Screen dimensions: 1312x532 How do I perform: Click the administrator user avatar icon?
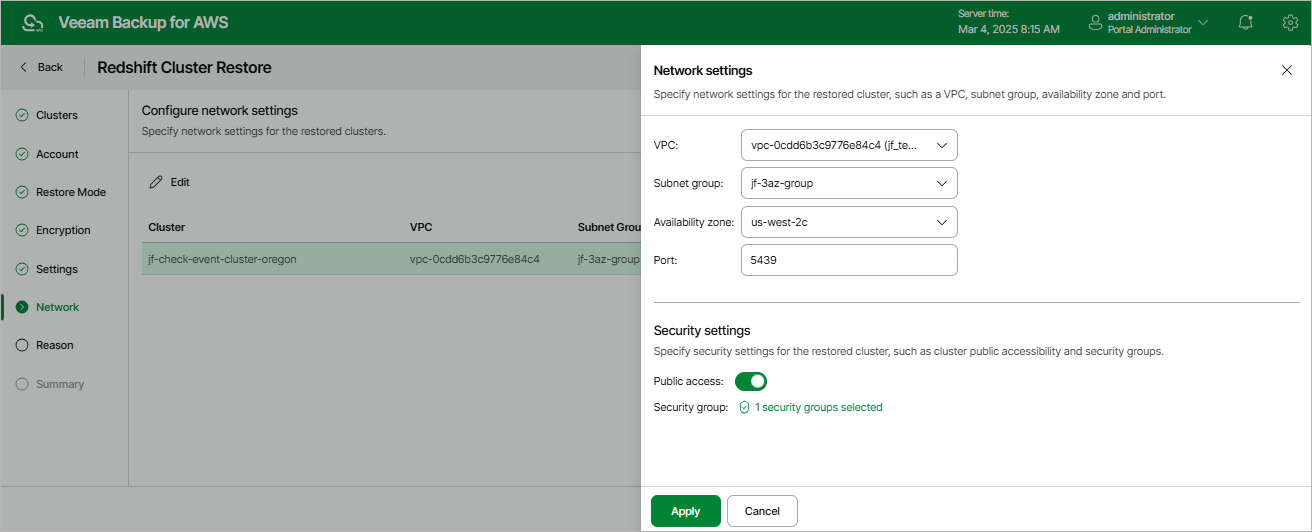point(1095,22)
